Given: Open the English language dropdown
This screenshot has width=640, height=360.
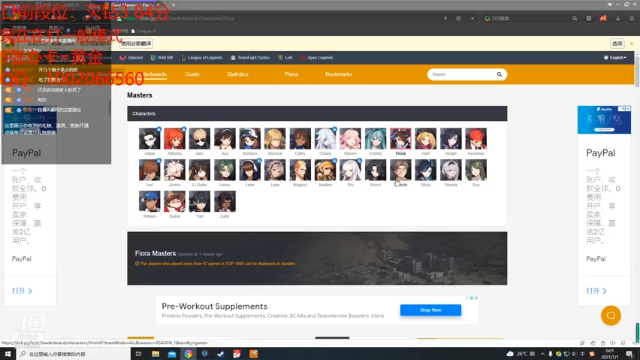Looking at the screenshot, I should [x=615, y=58].
